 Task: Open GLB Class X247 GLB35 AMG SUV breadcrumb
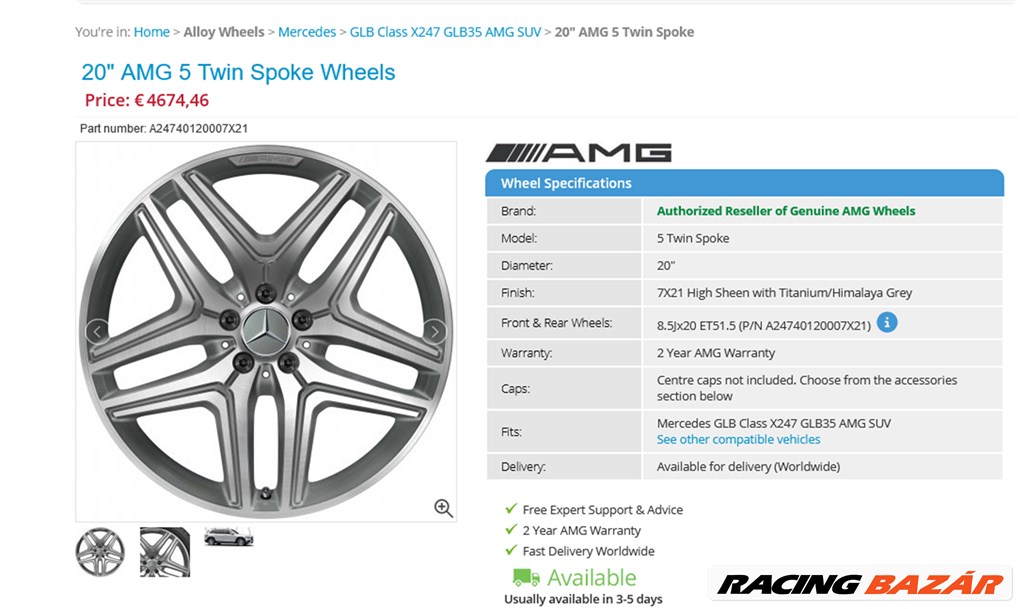point(445,32)
